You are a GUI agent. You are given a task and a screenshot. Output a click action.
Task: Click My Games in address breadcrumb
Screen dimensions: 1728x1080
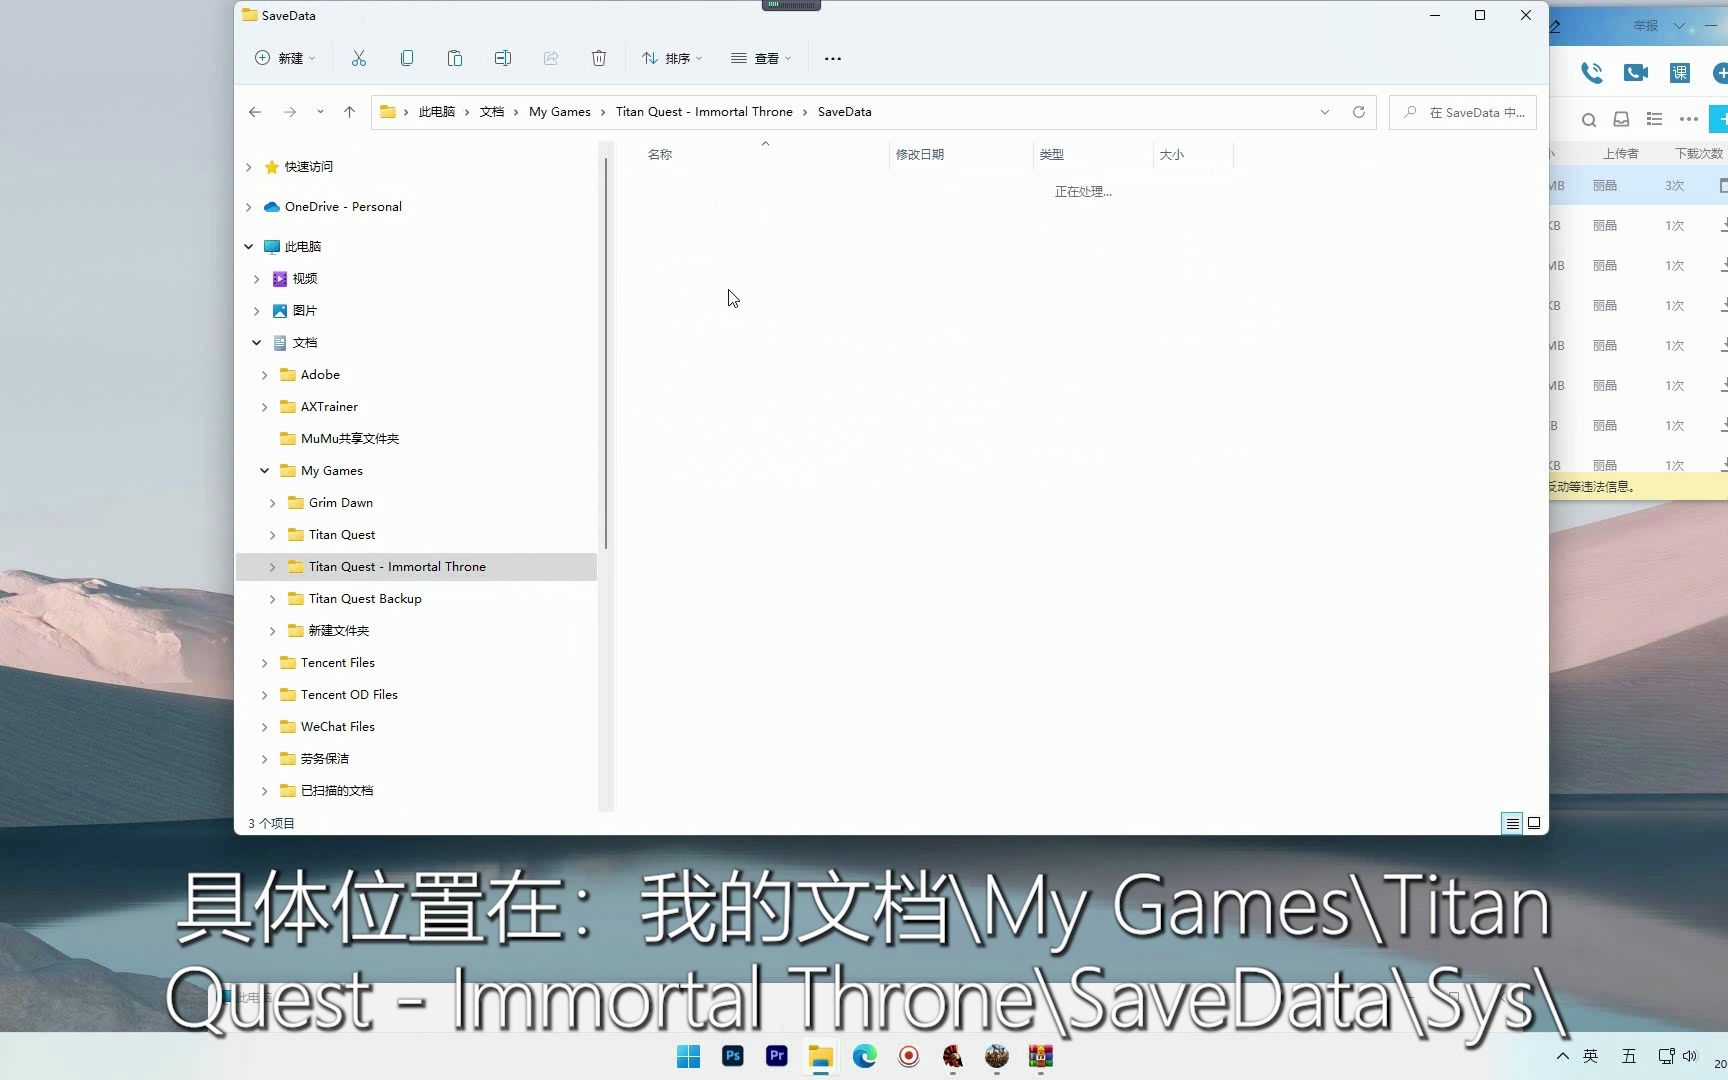click(x=559, y=112)
